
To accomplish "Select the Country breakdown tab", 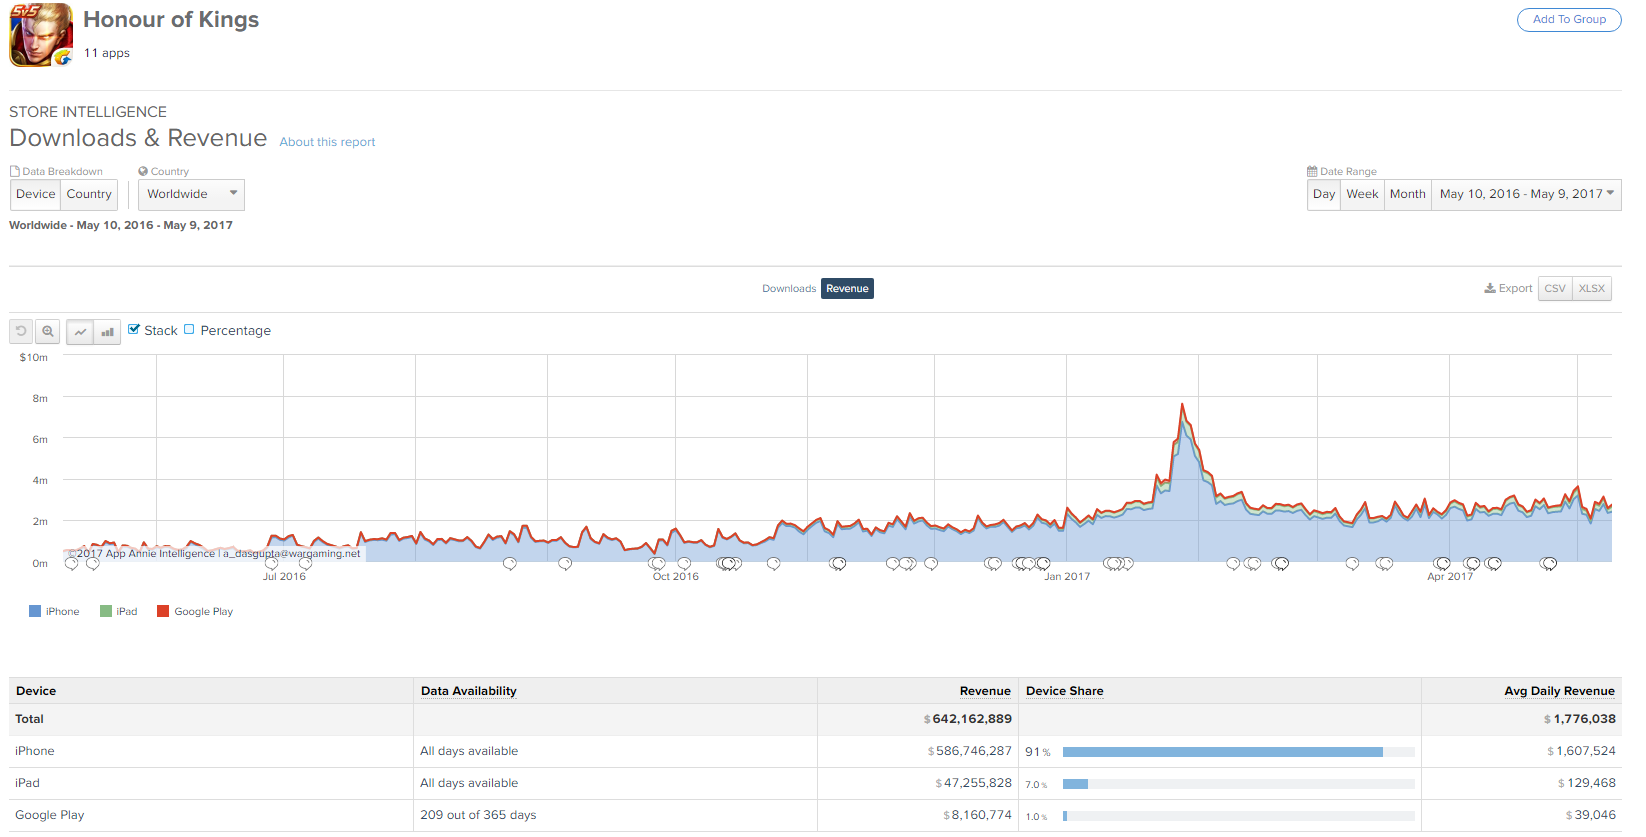I will tap(89, 194).
